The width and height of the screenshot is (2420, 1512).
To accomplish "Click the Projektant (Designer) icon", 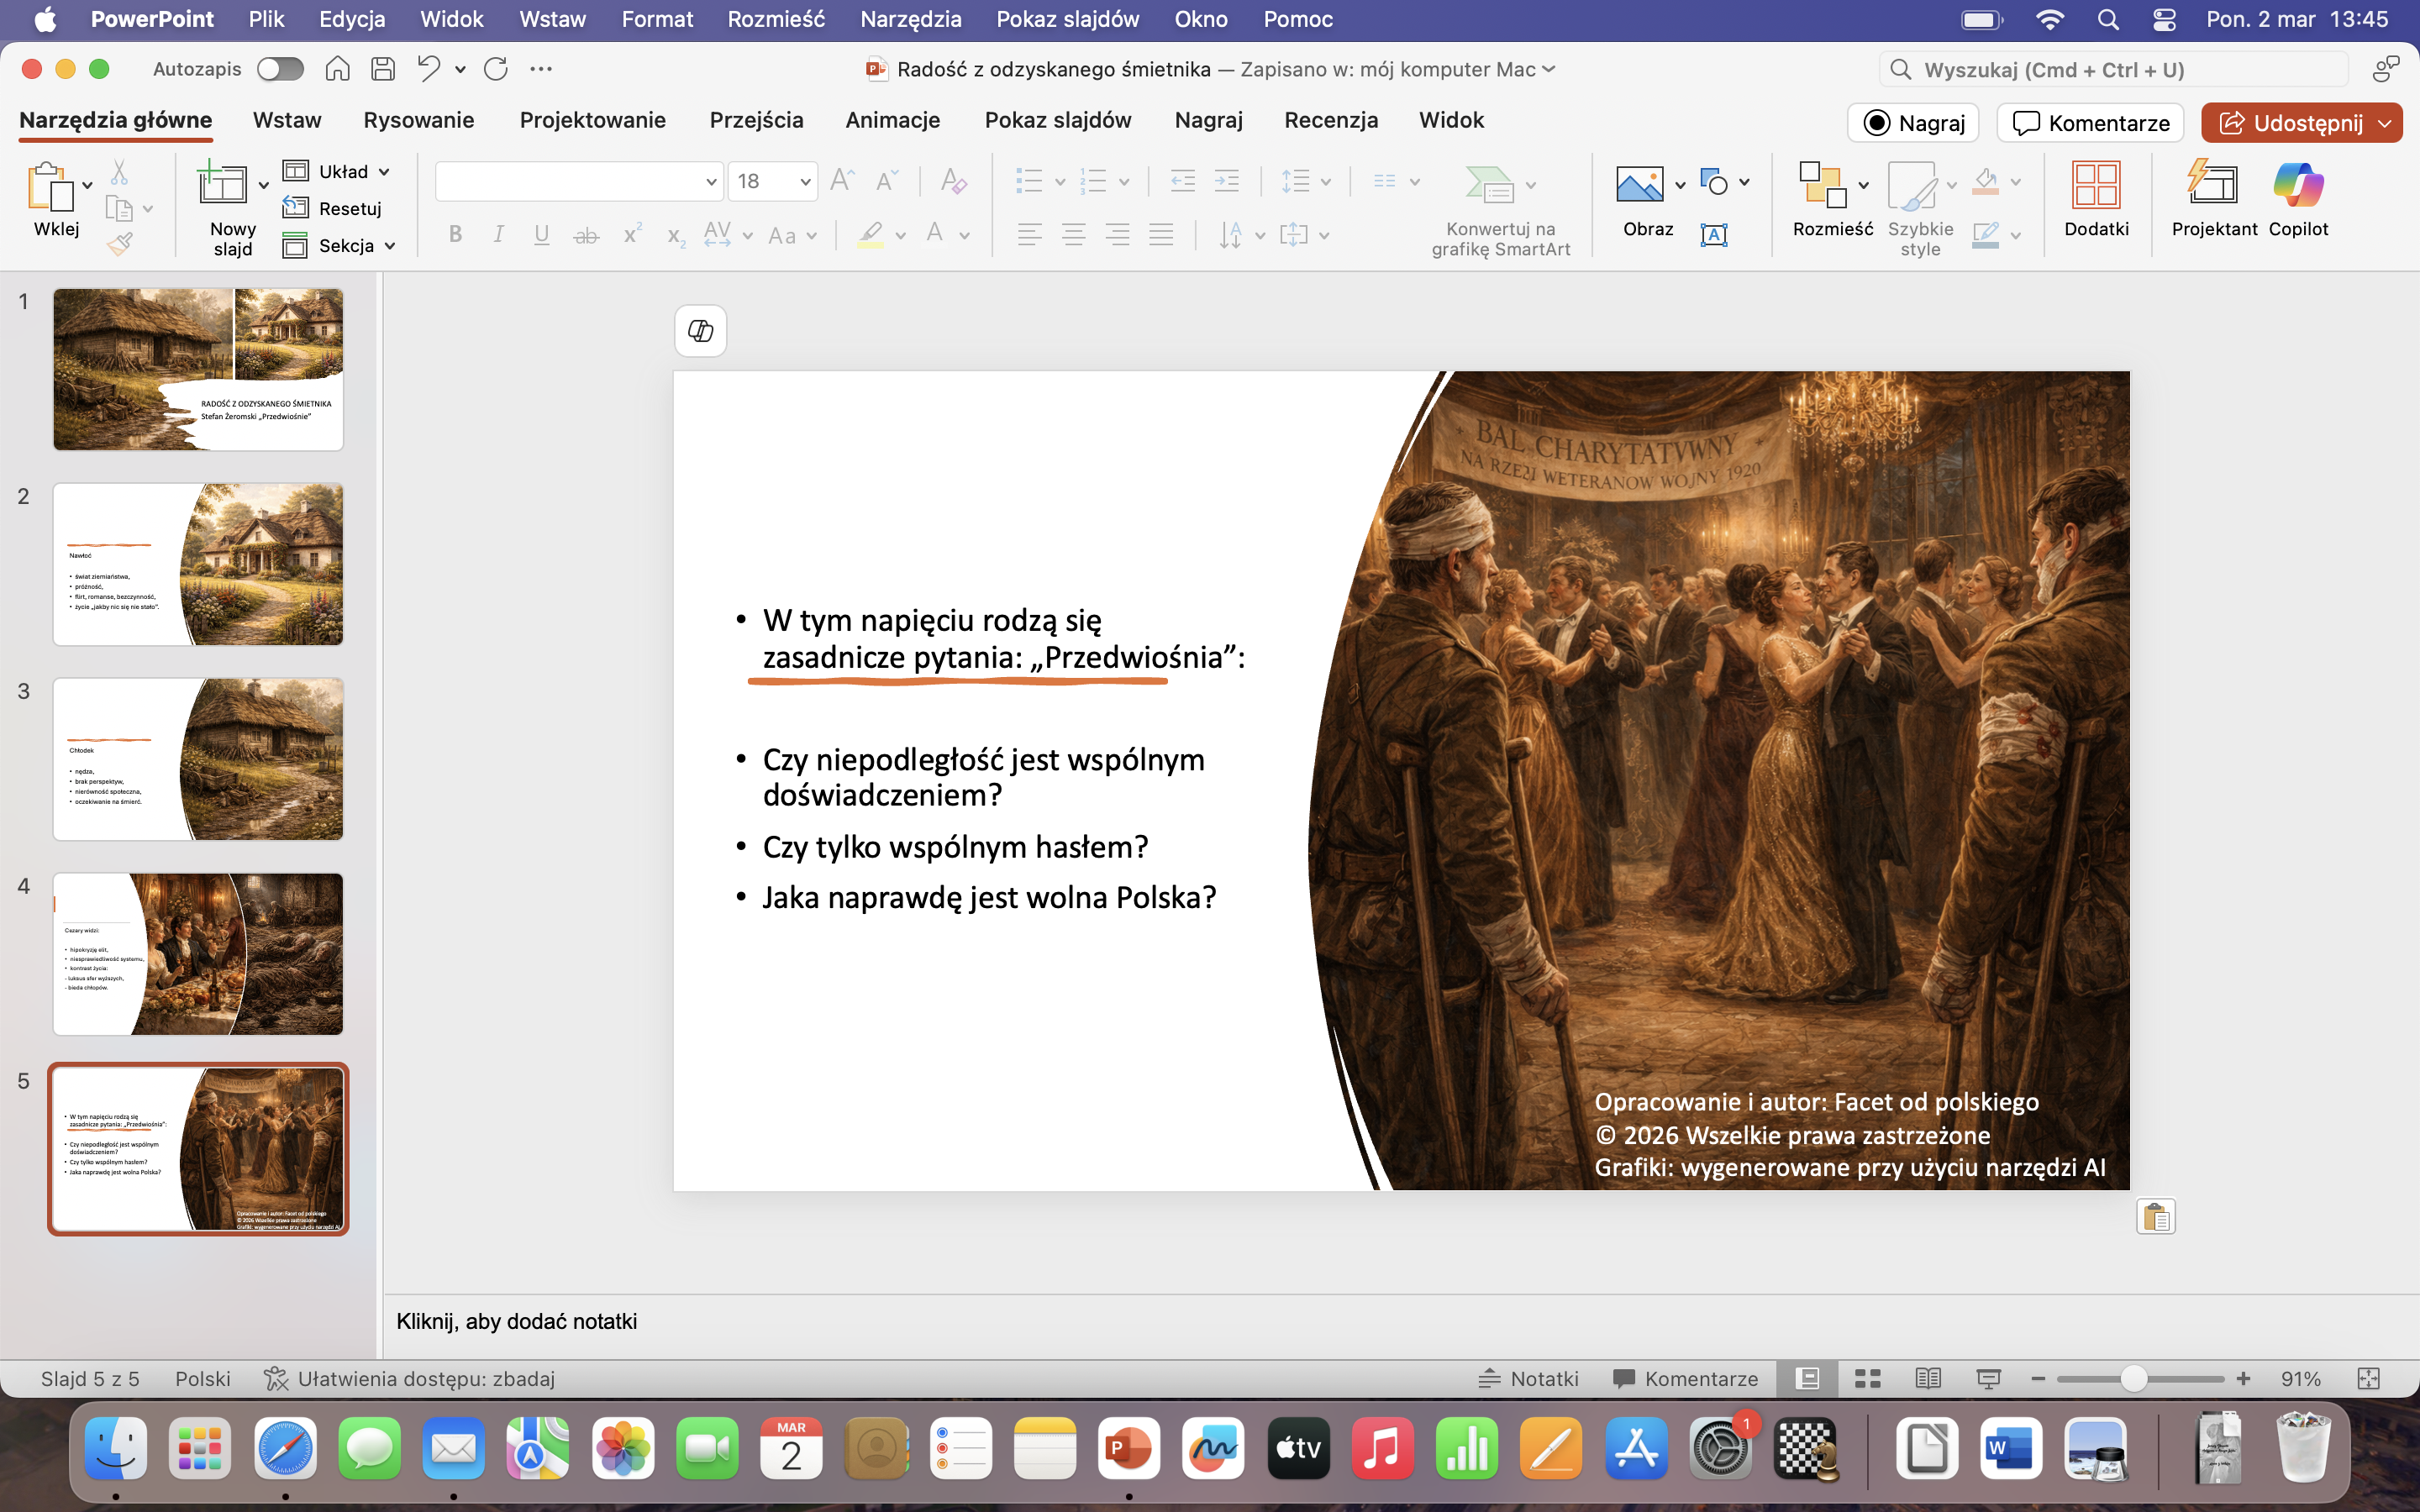I will click(2213, 185).
